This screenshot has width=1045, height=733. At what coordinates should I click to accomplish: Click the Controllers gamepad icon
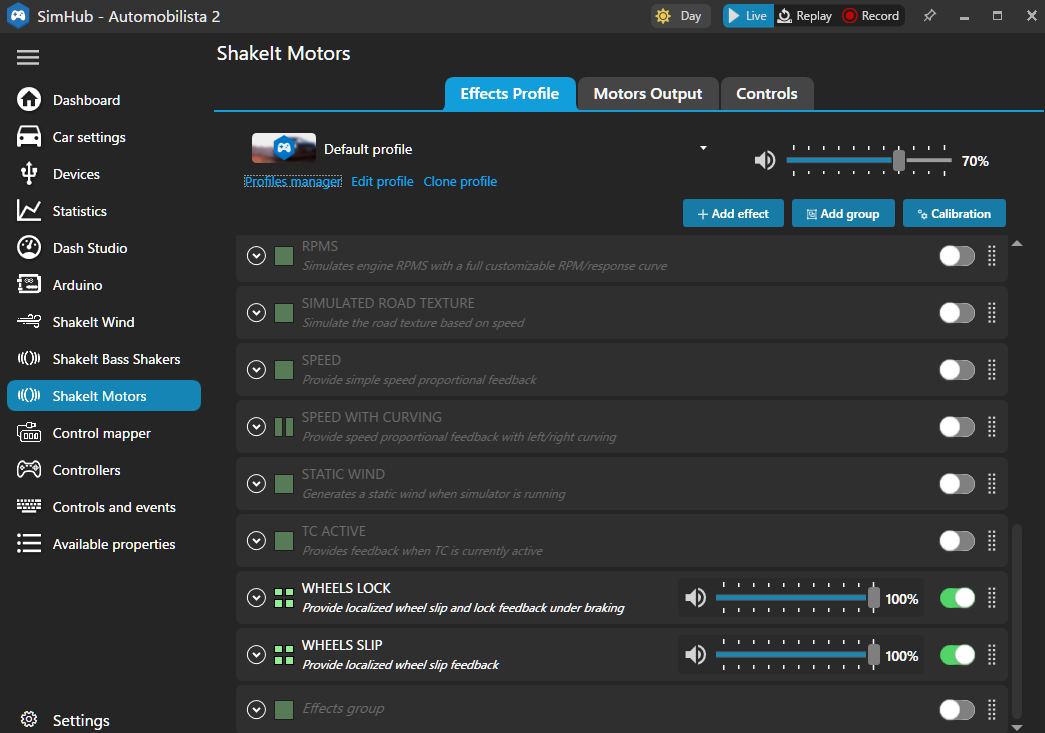tap(29, 469)
